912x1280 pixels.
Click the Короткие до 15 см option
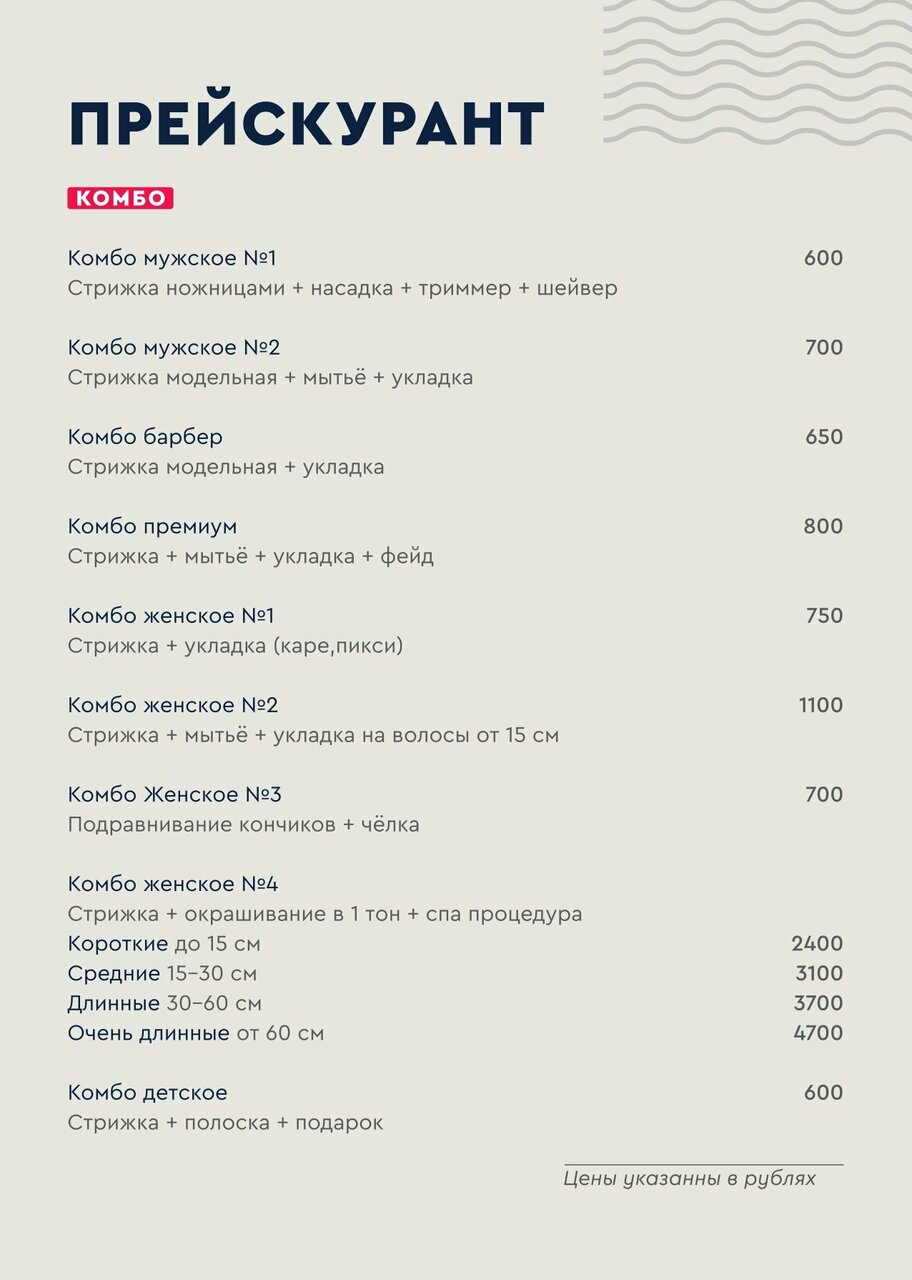[164, 944]
